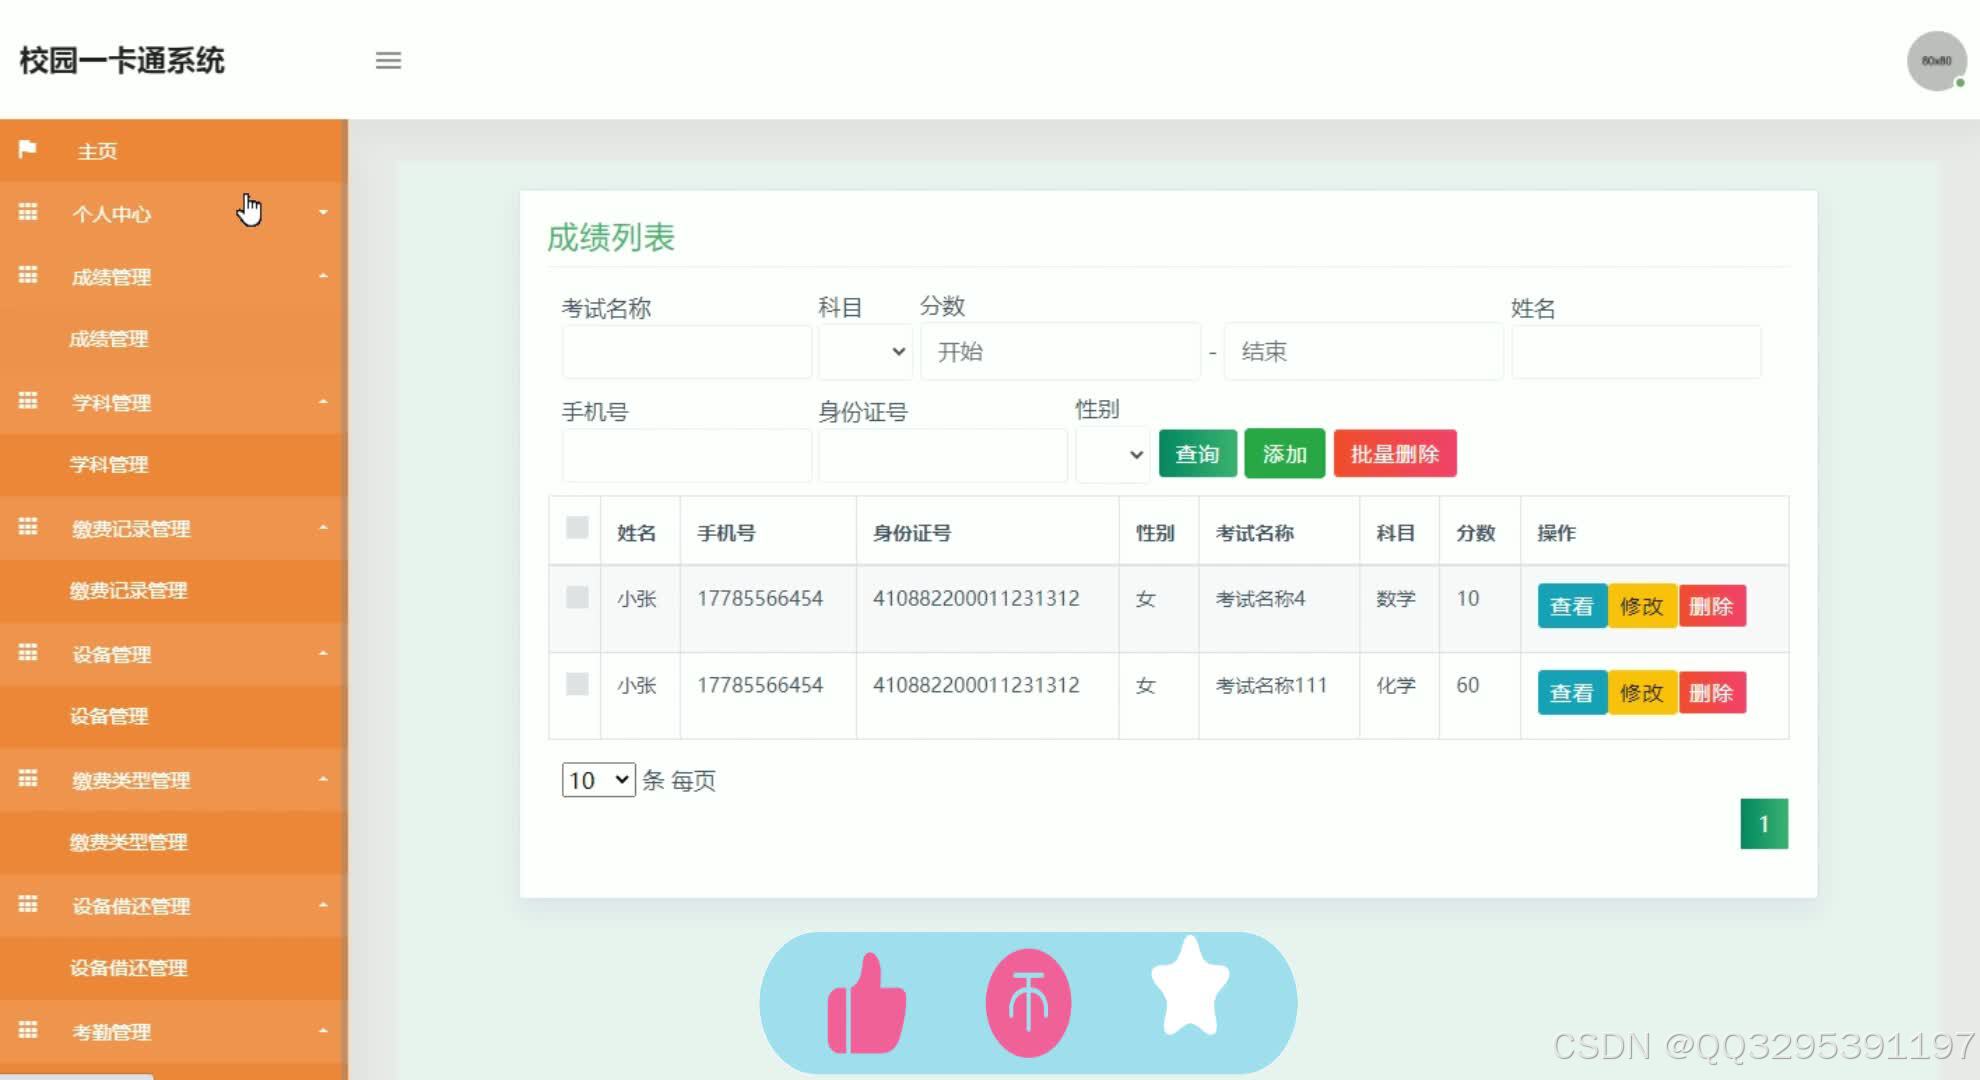The height and width of the screenshot is (1080, 1980).
Task: Click the white star favorite icon
Action: [1189, 985]
